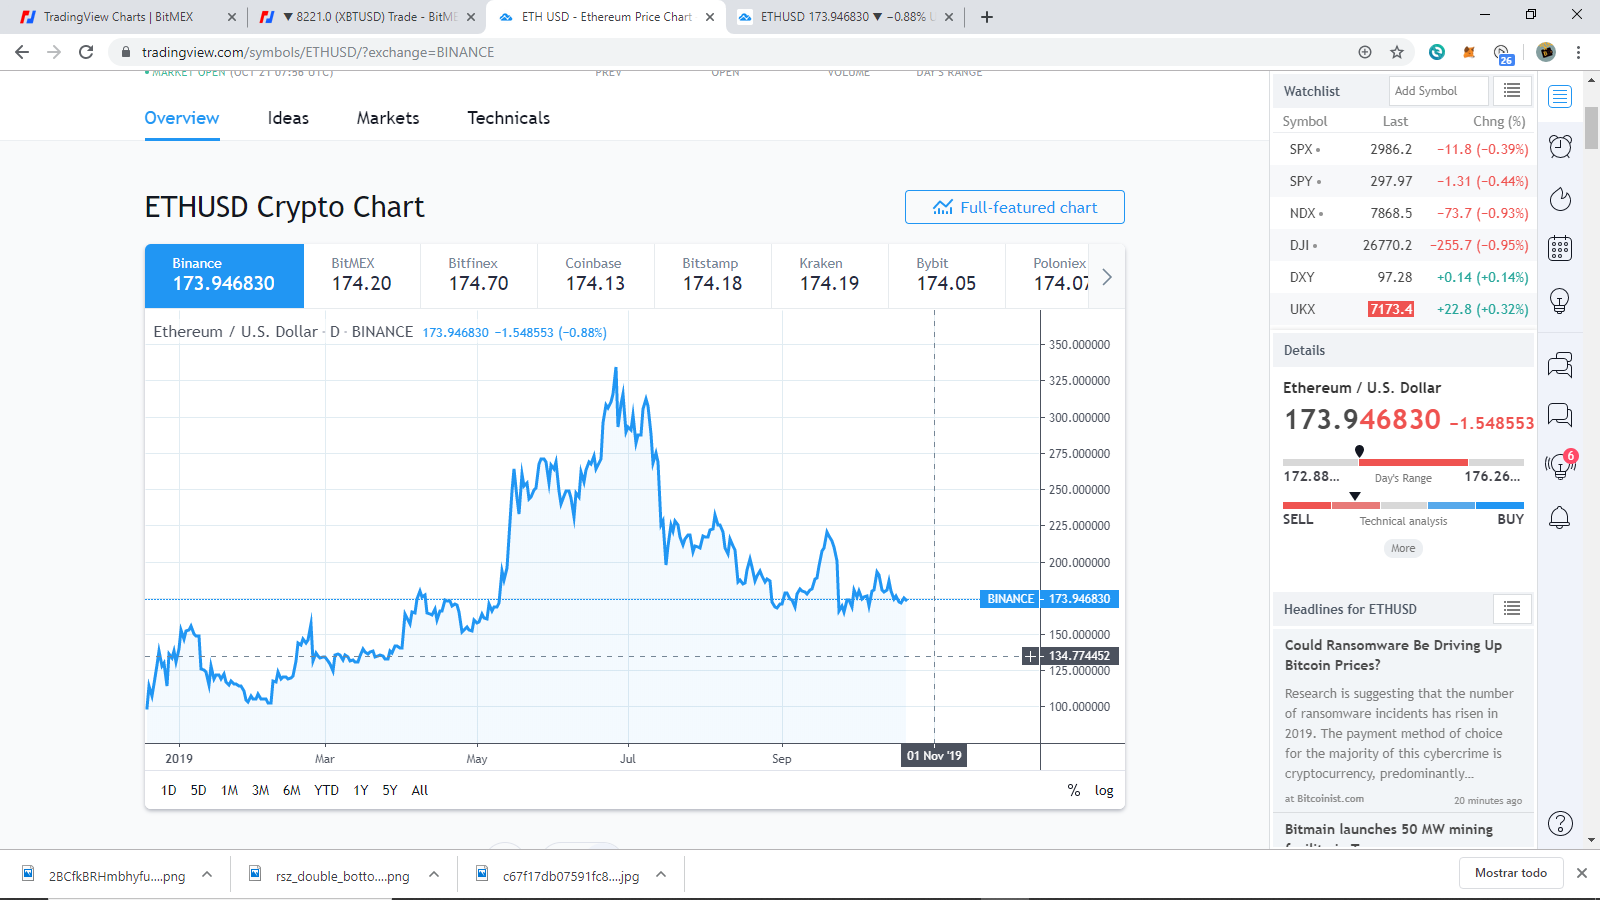Switch to the Markets tab
This screenshot has height=900, width=1600.
coord(388,118)
